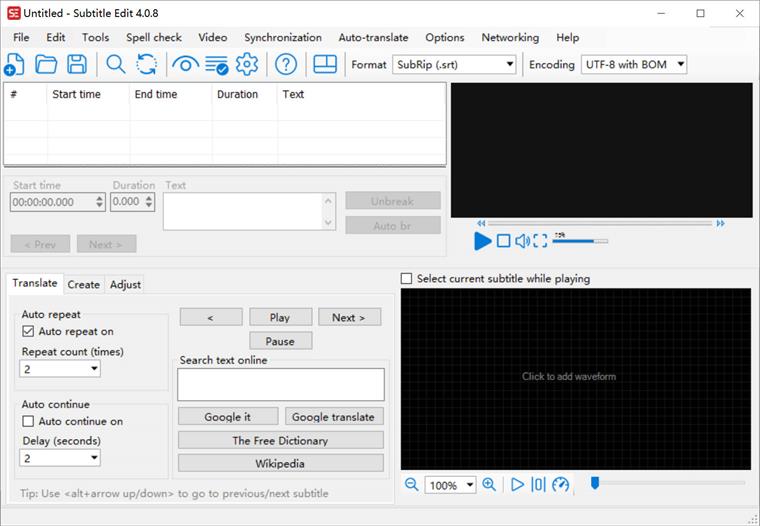Expand the Encoding UTF-8 with BOM dropdown
Screen dimensions: 760x526
[634, 65]
